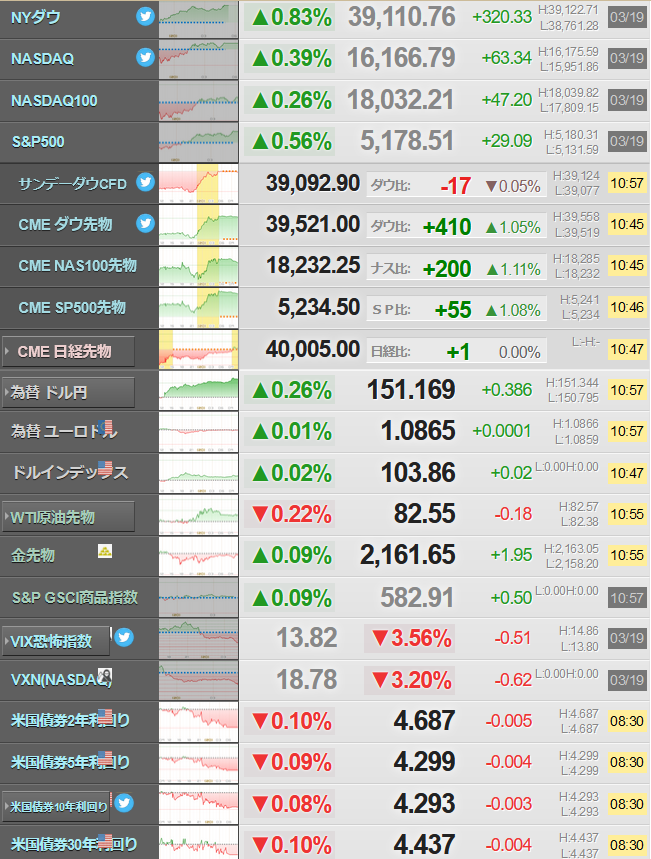Expand the 為替 ドル円 button

[68, 392]
